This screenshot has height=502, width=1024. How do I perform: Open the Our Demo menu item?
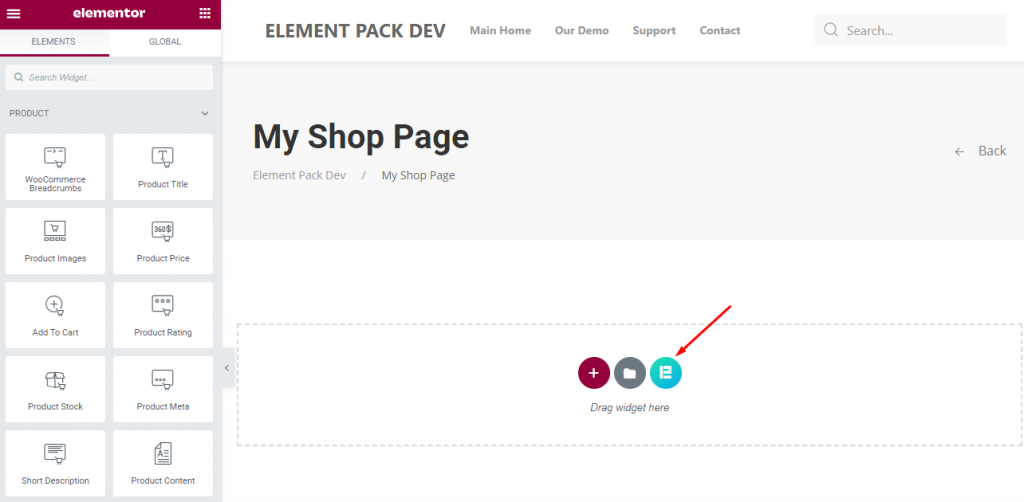[x=582, y=31]
